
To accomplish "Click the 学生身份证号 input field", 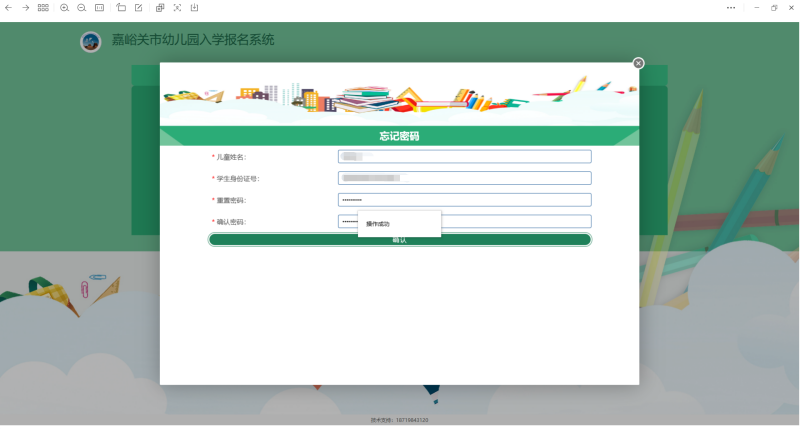I will click(465, 178).
